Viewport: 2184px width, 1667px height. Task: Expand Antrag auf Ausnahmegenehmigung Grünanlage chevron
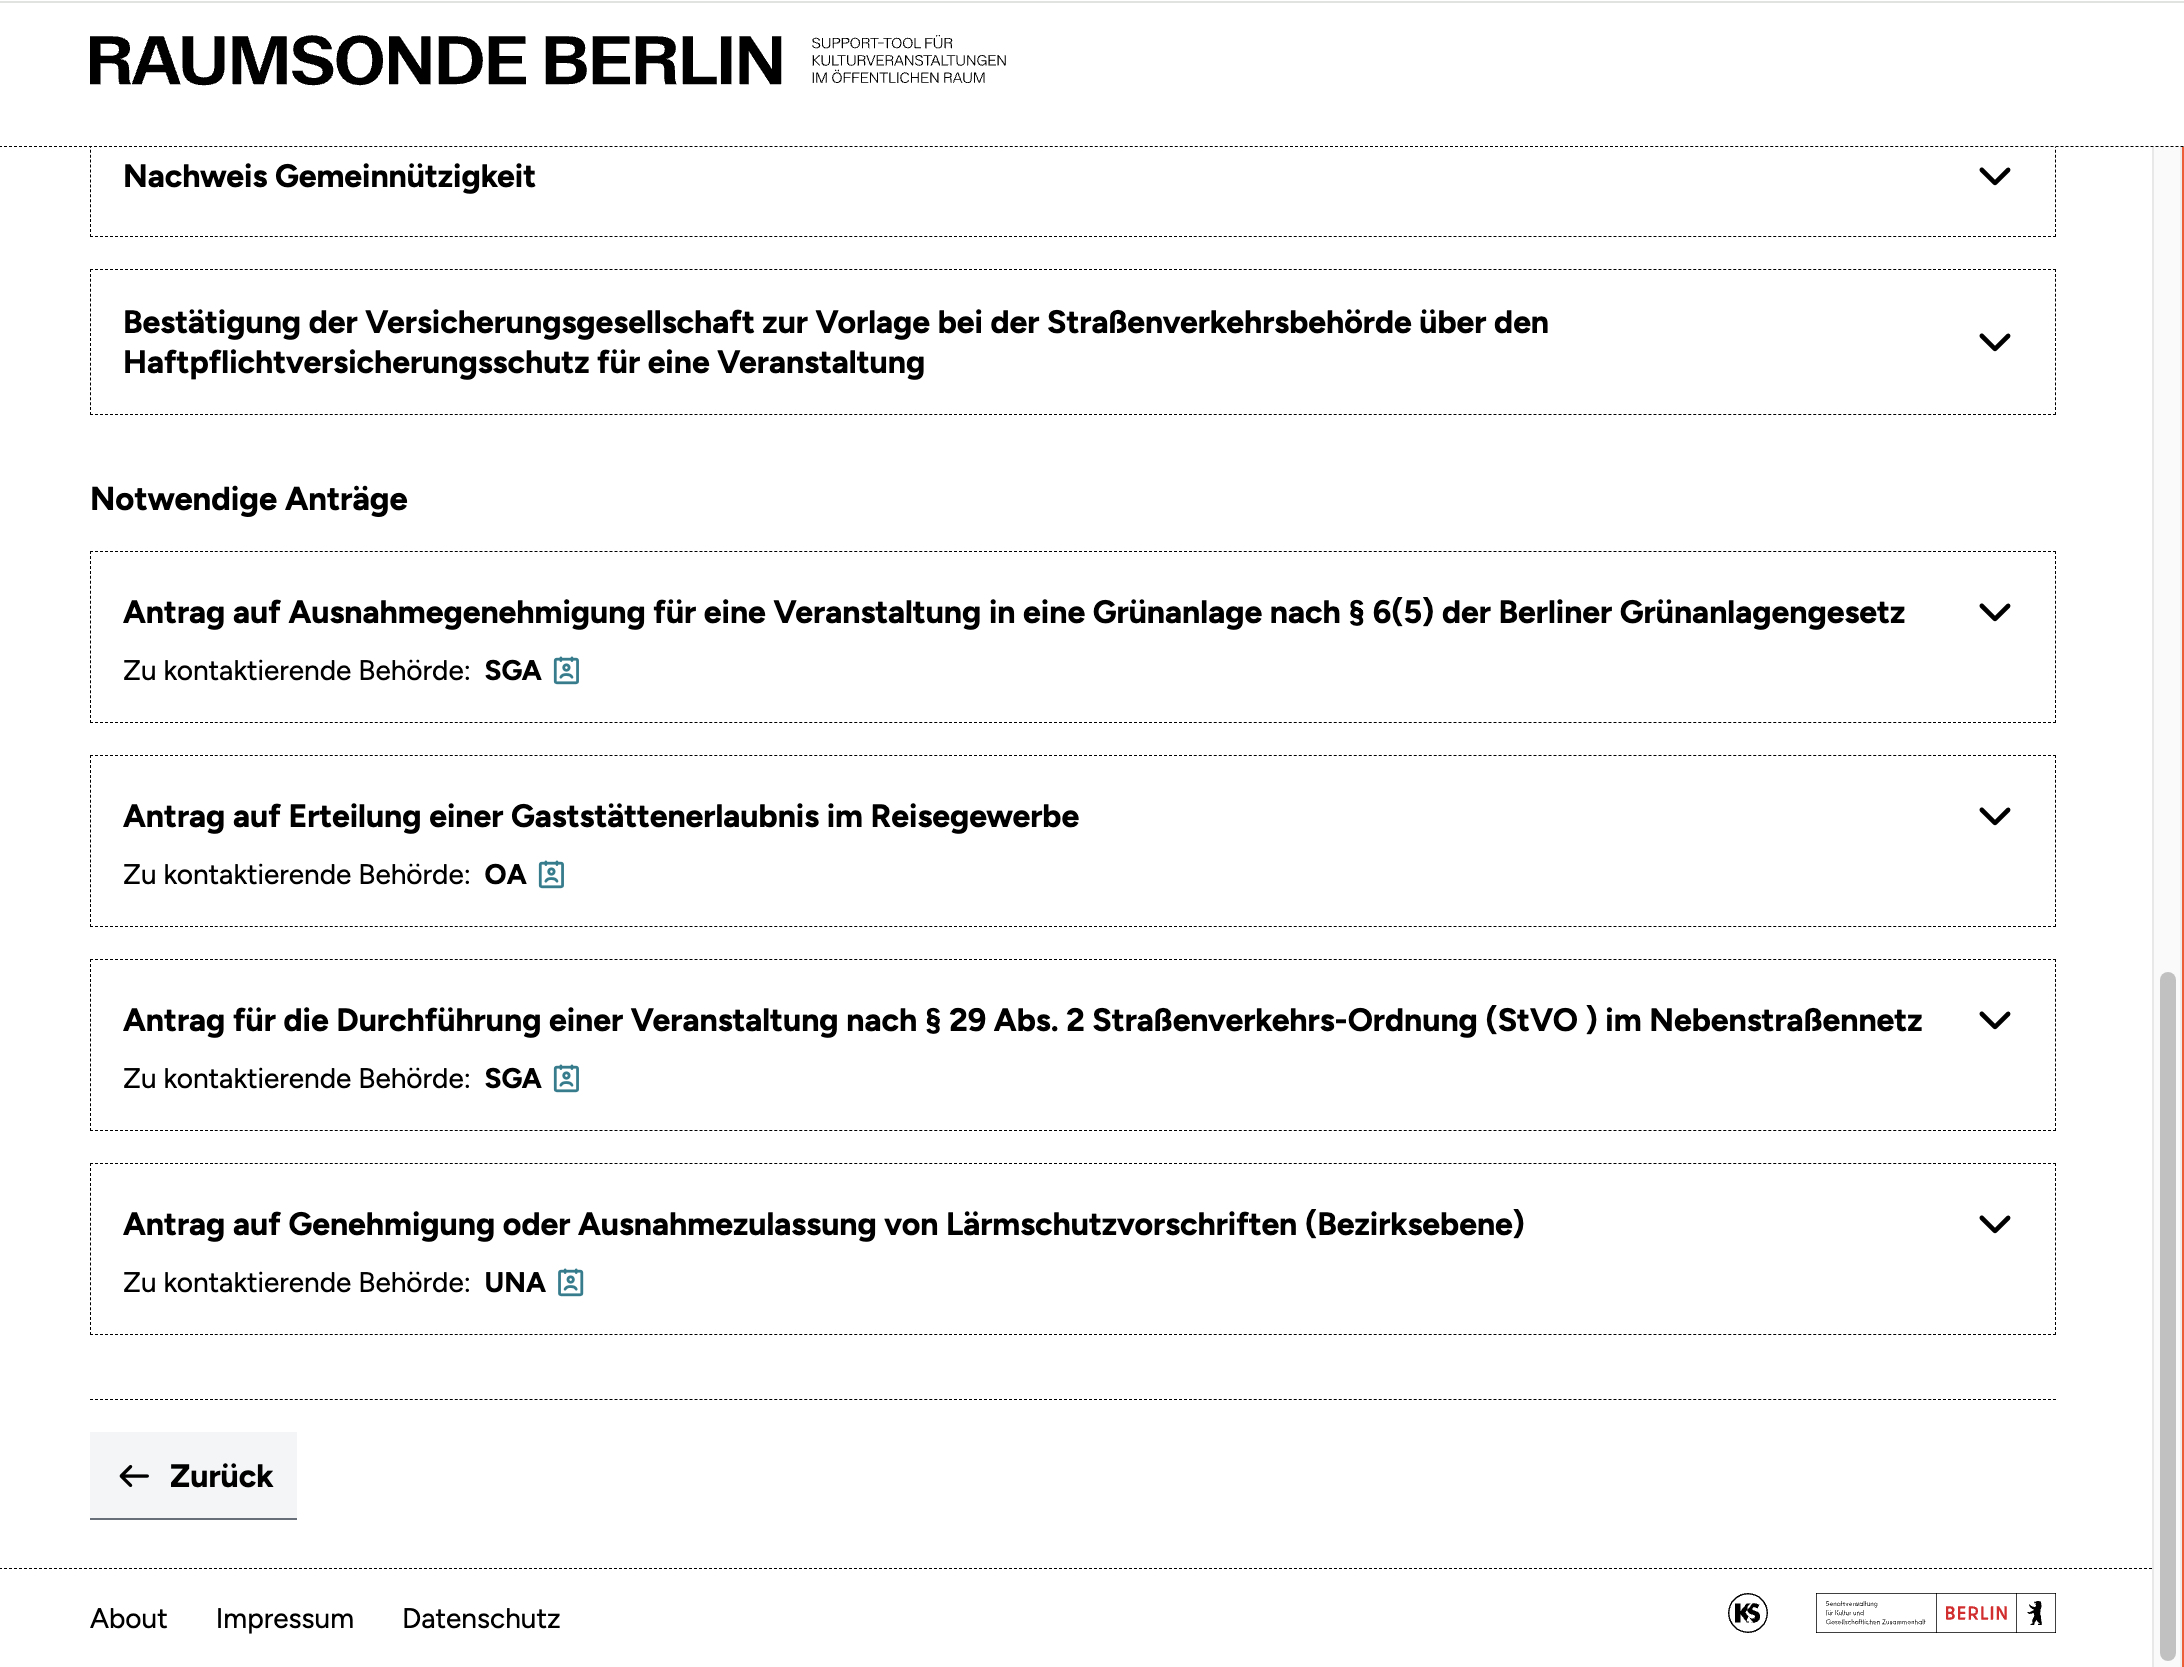[1994, 612]
